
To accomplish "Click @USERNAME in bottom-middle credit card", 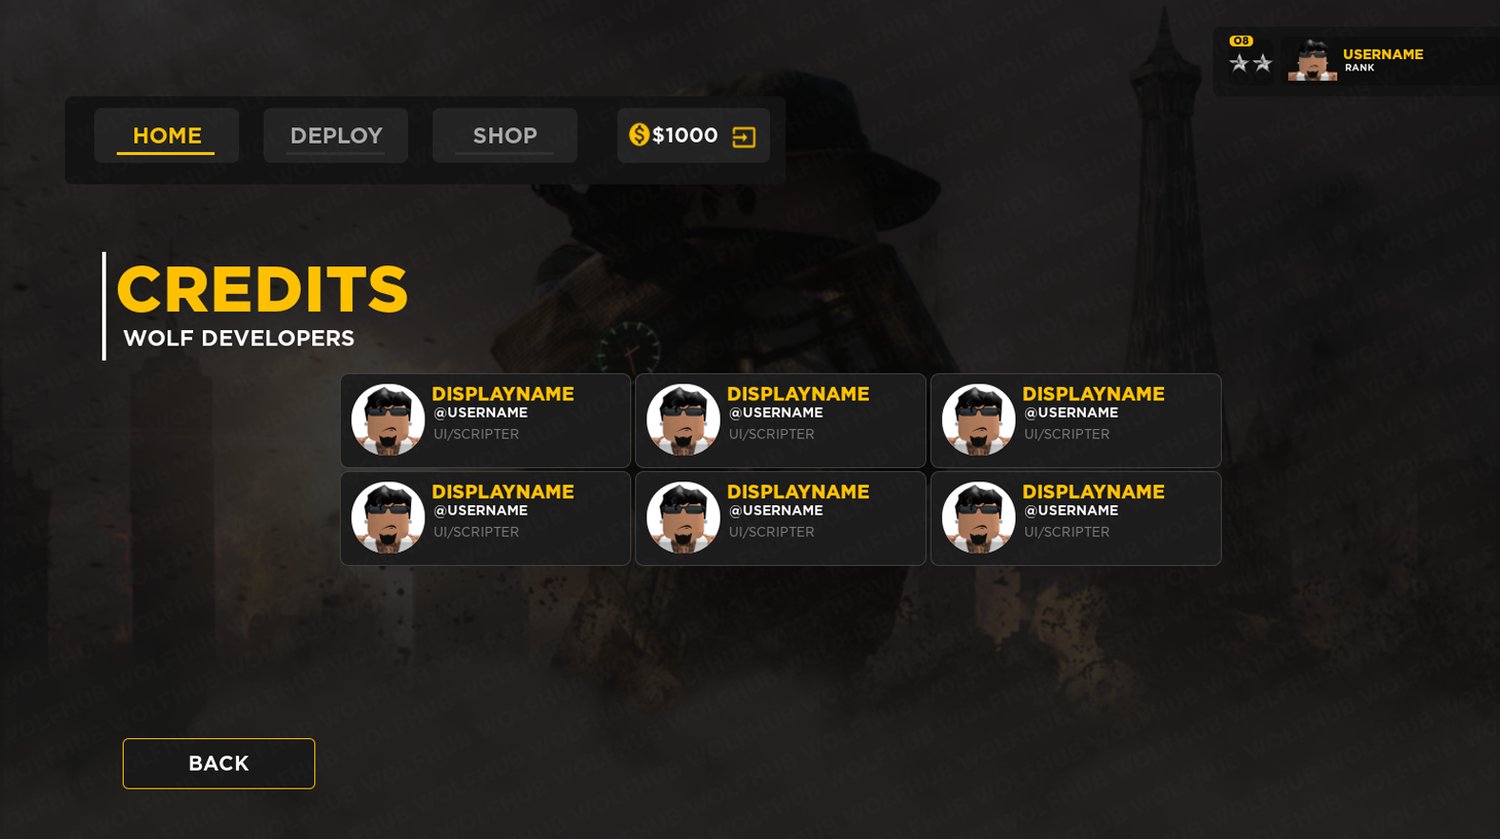I will coord(776,510).
